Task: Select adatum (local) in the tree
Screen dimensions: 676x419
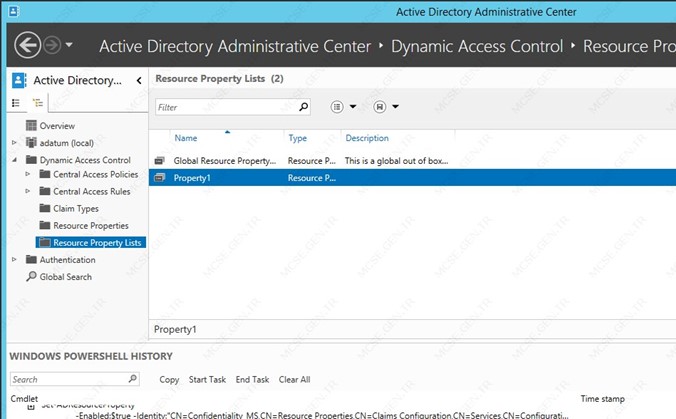Action: click(67, 143)
